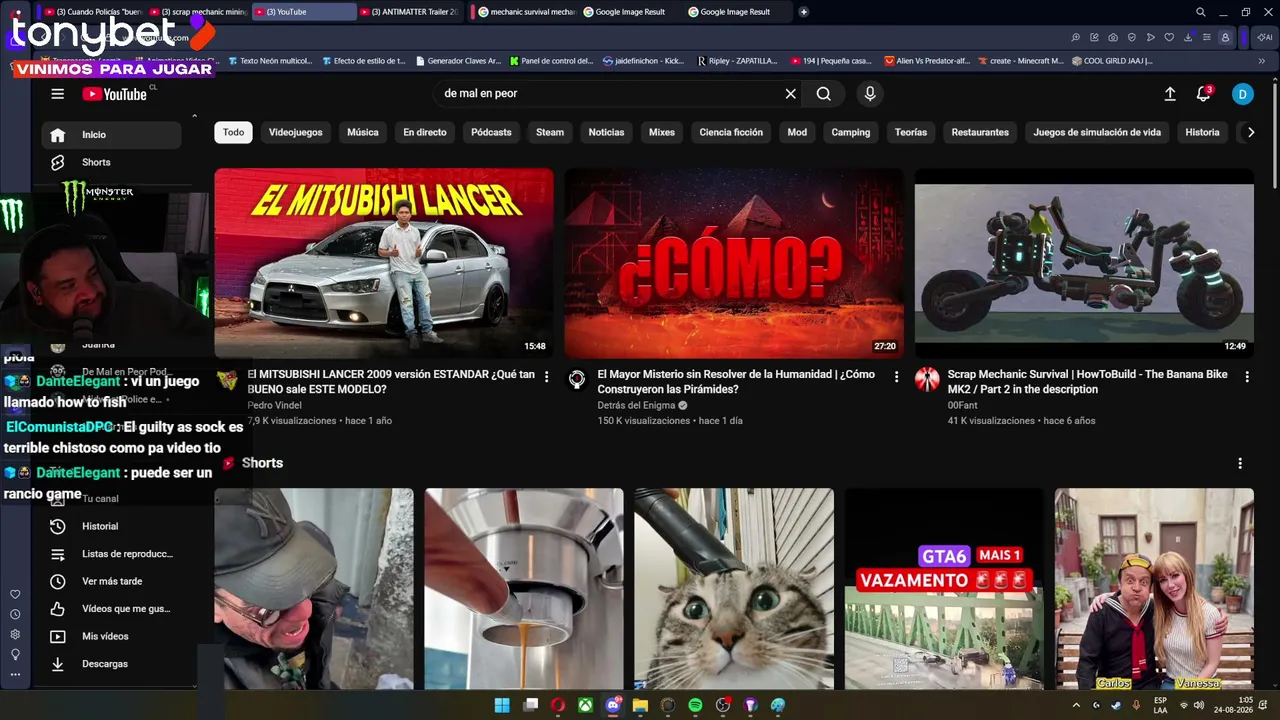
Task: Open Opera sidebar history clock icon
Action: point(15,615)
